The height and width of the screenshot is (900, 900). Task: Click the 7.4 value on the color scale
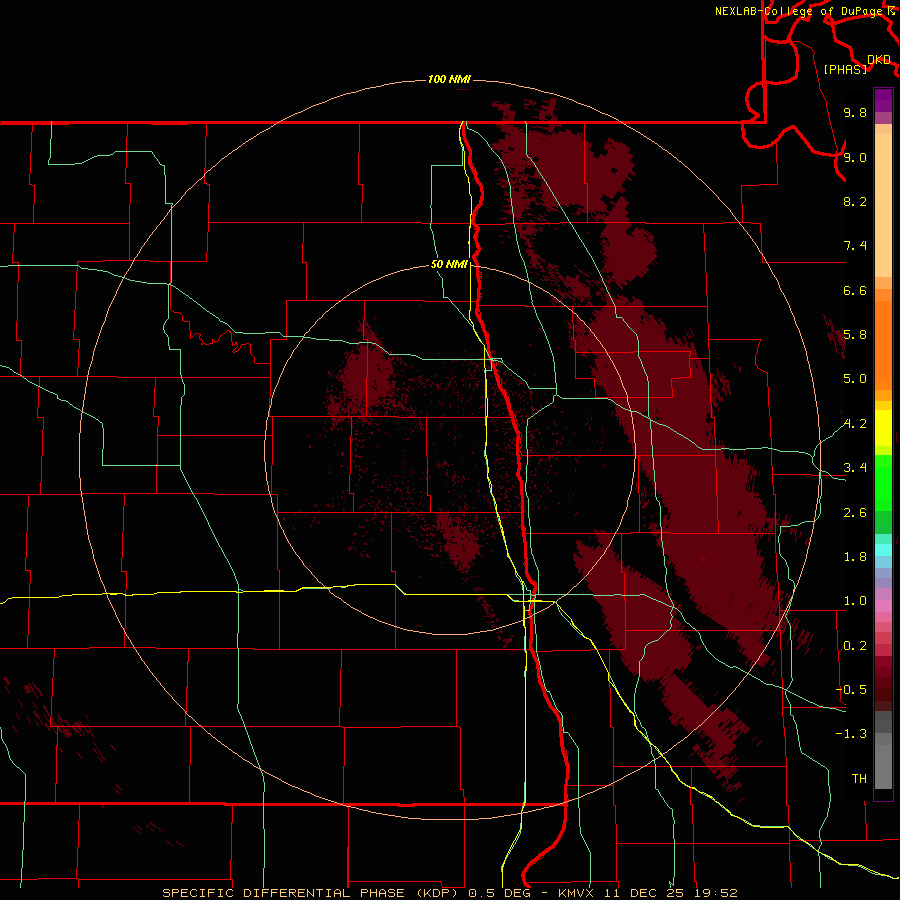coord(855,246)
